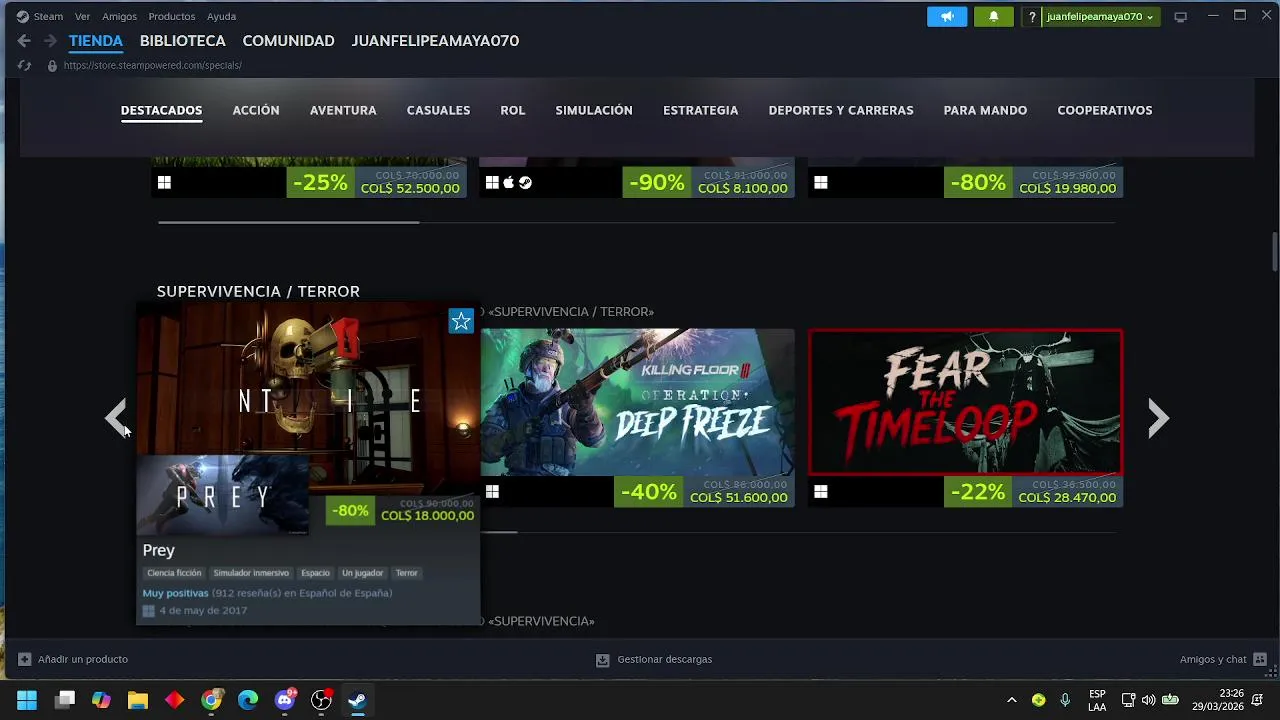Open the Productos menu
Viewport: 1280px width, 720px height.
[x=172, y=16]
